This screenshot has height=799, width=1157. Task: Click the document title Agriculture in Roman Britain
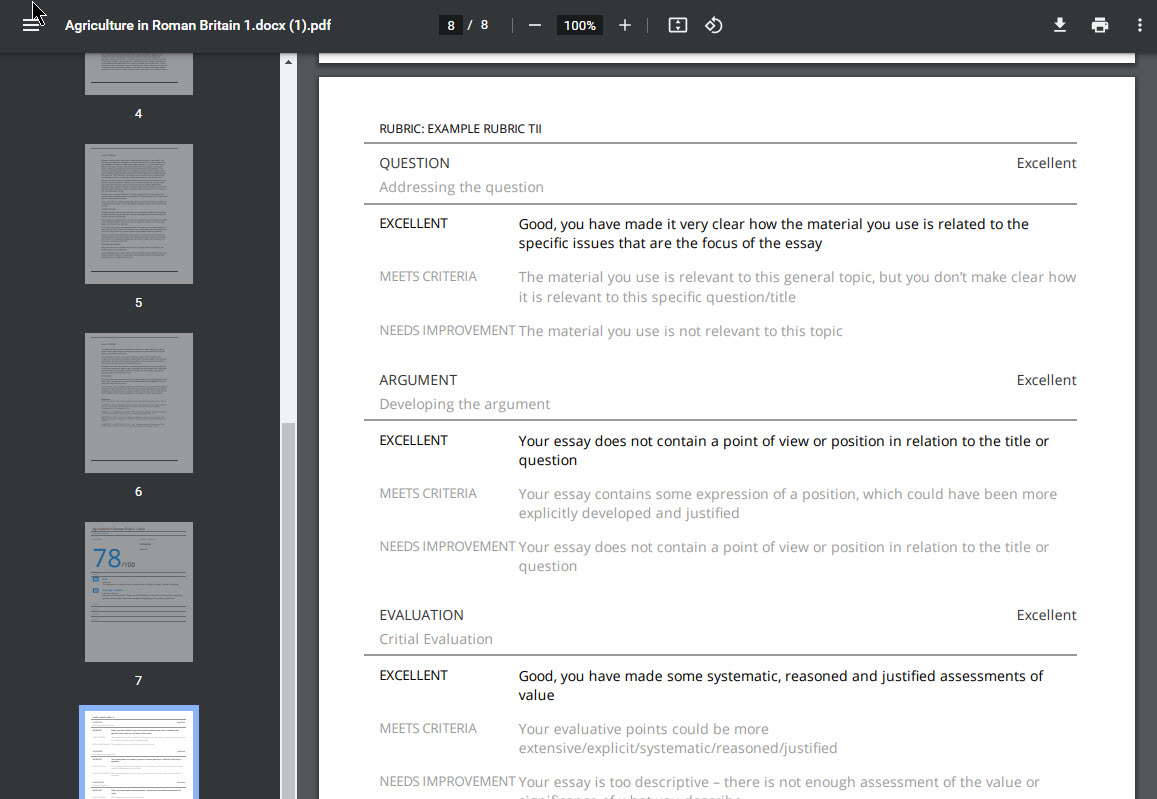pyautogui.click(x=198, y=24)
